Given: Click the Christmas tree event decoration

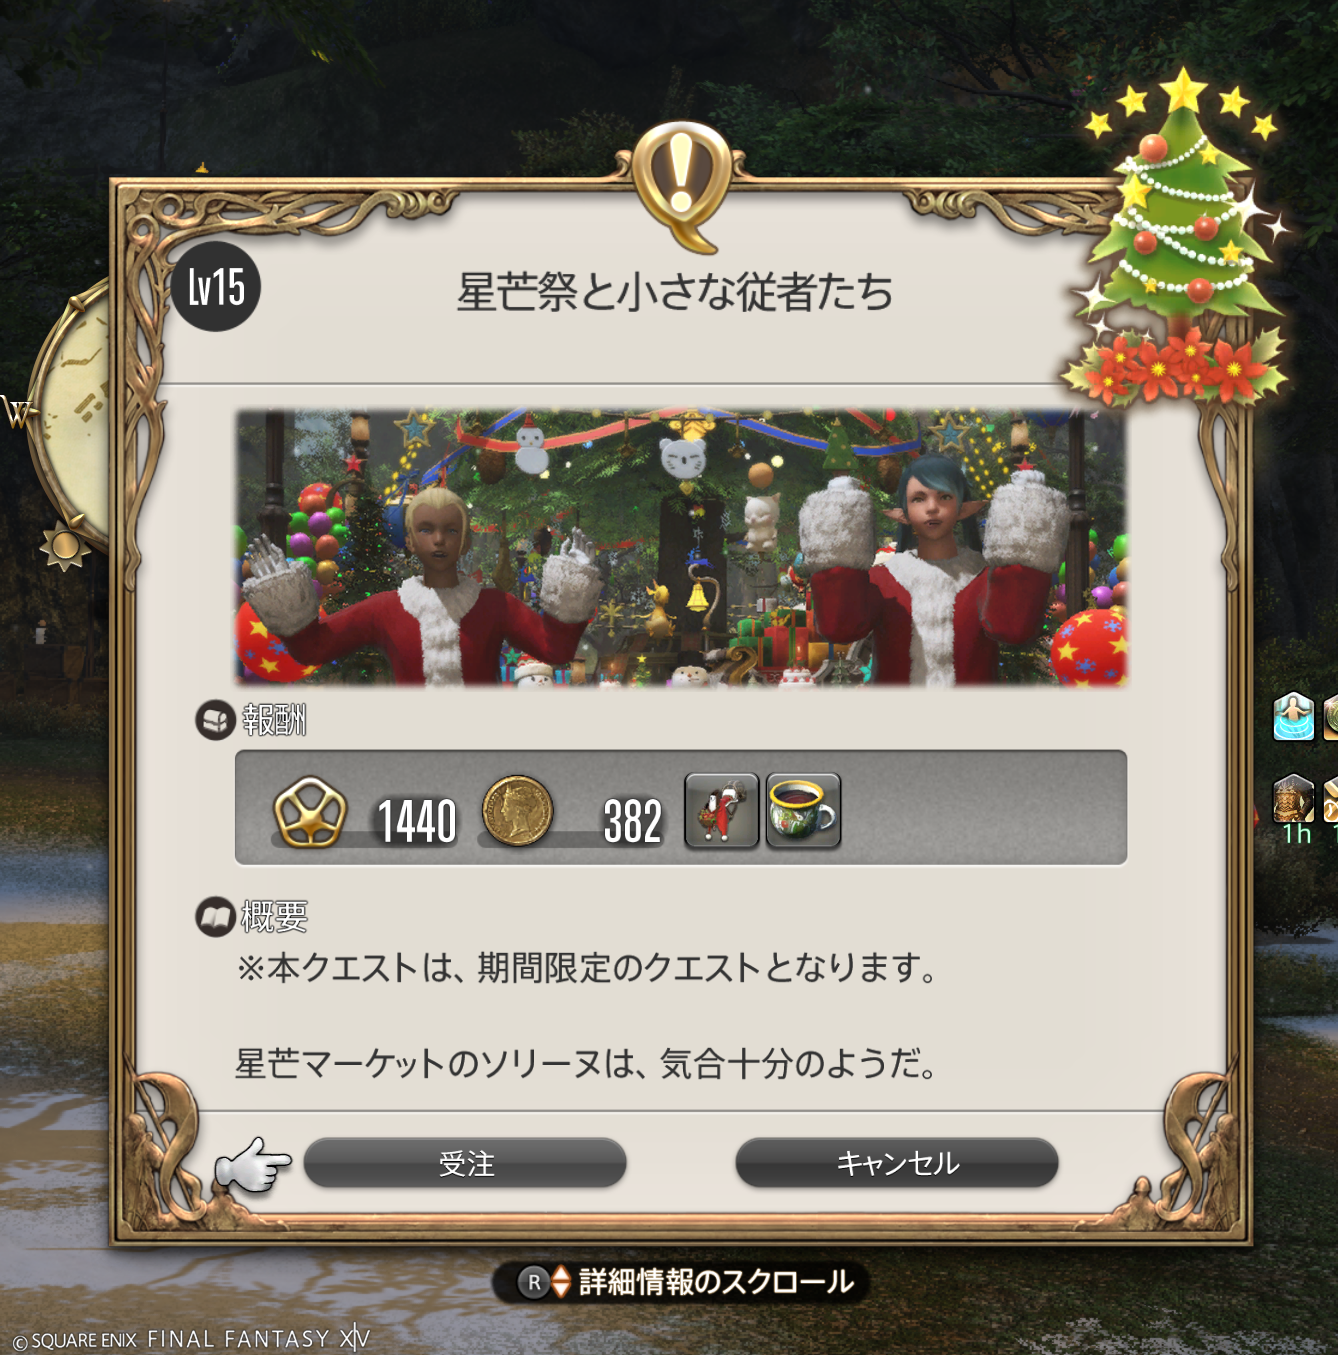Looking at the screenshot, I should pos(1177,237).
